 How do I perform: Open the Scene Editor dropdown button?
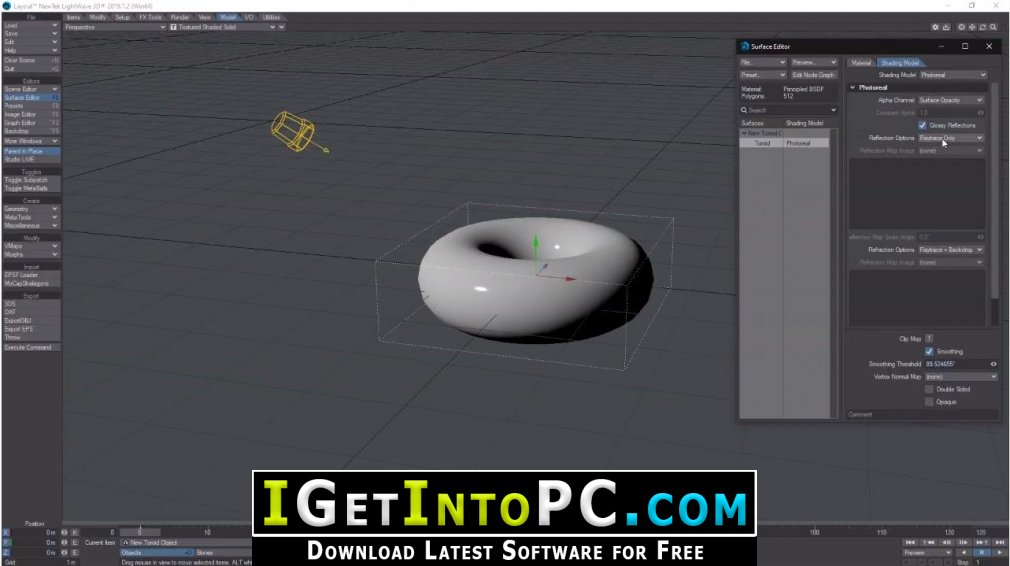[31, 89]
